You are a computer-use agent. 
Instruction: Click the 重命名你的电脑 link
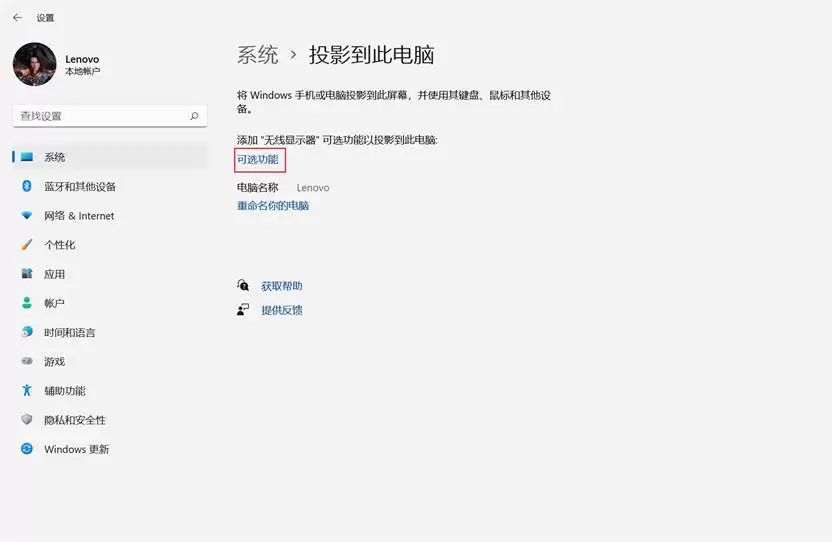pos(273,205)
